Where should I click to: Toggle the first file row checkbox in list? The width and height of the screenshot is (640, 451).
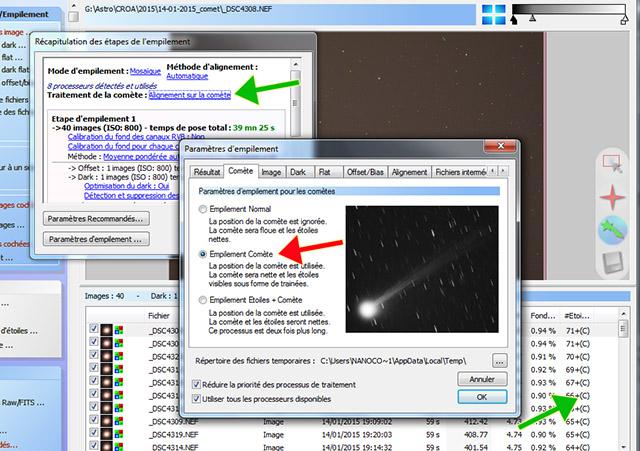[94, 329]
